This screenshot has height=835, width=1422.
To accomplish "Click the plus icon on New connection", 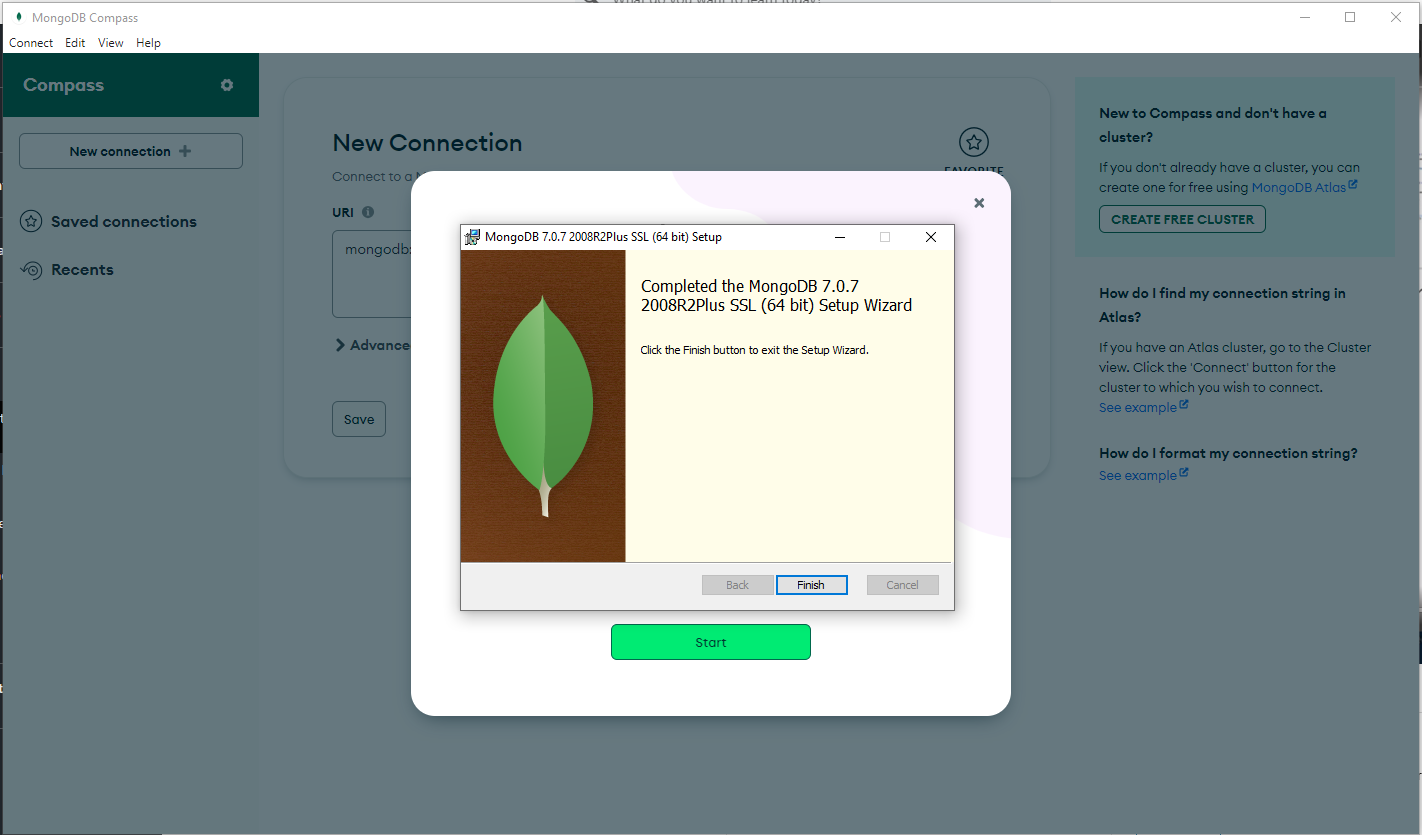I will (184, 151).
